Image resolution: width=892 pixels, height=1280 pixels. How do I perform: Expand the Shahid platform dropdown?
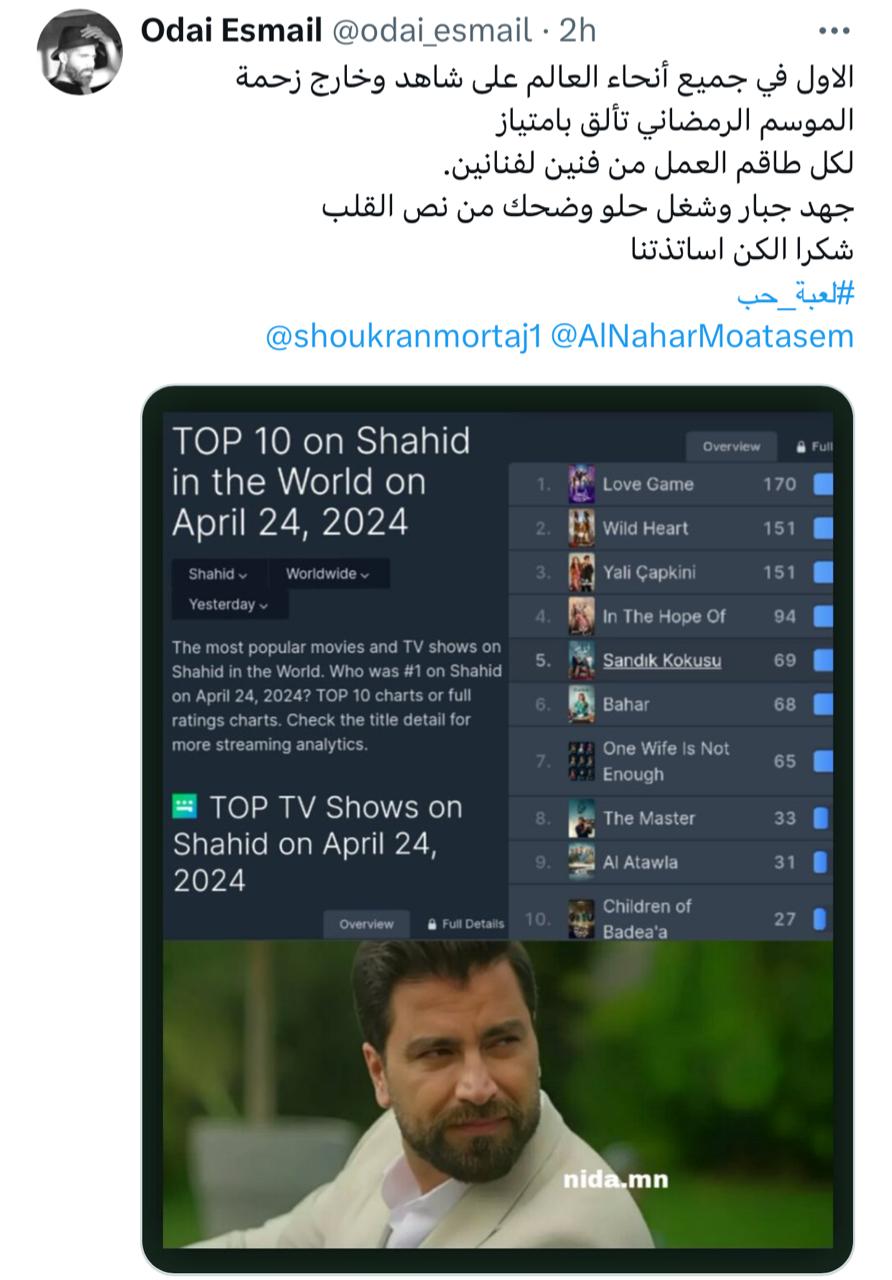pyautogui.click(x=218, y=574)
